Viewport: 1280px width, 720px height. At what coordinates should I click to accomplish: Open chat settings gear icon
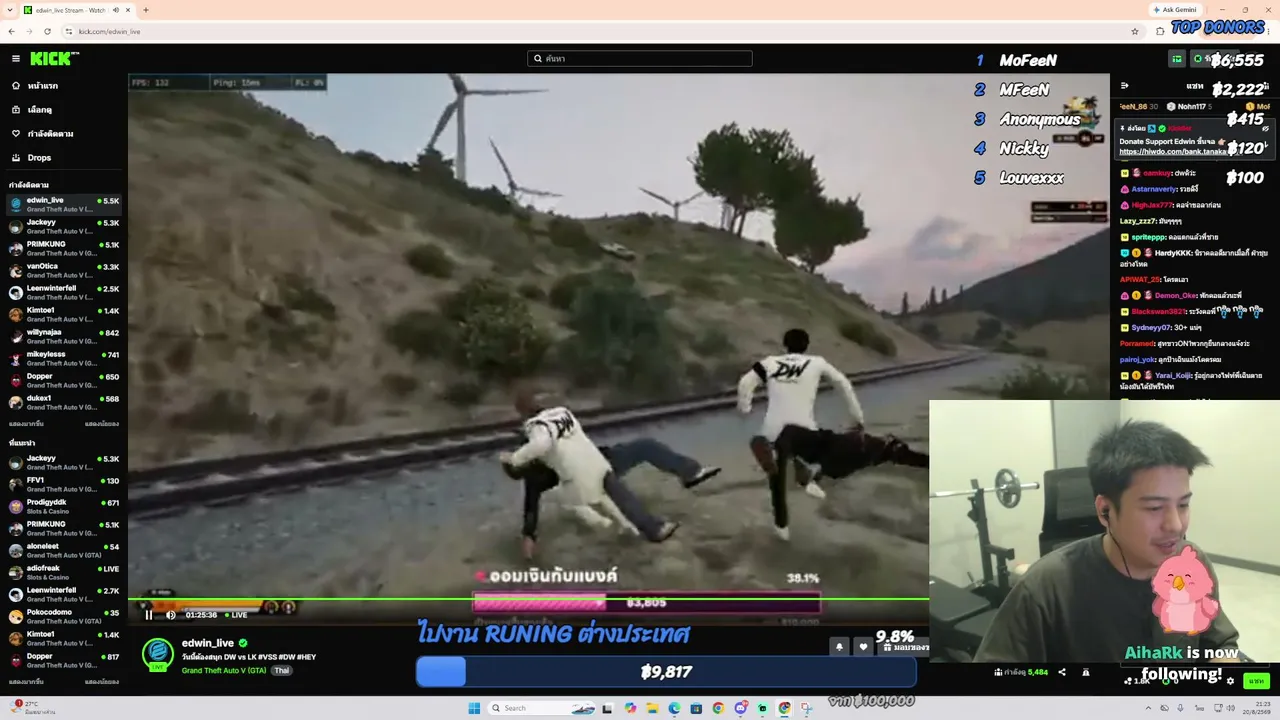pyautogui.click(x=1230, y=681)
